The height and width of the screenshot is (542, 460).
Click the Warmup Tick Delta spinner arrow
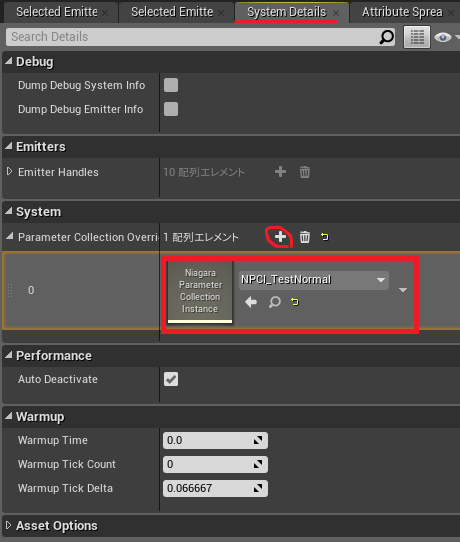click(x=258, y=488)
